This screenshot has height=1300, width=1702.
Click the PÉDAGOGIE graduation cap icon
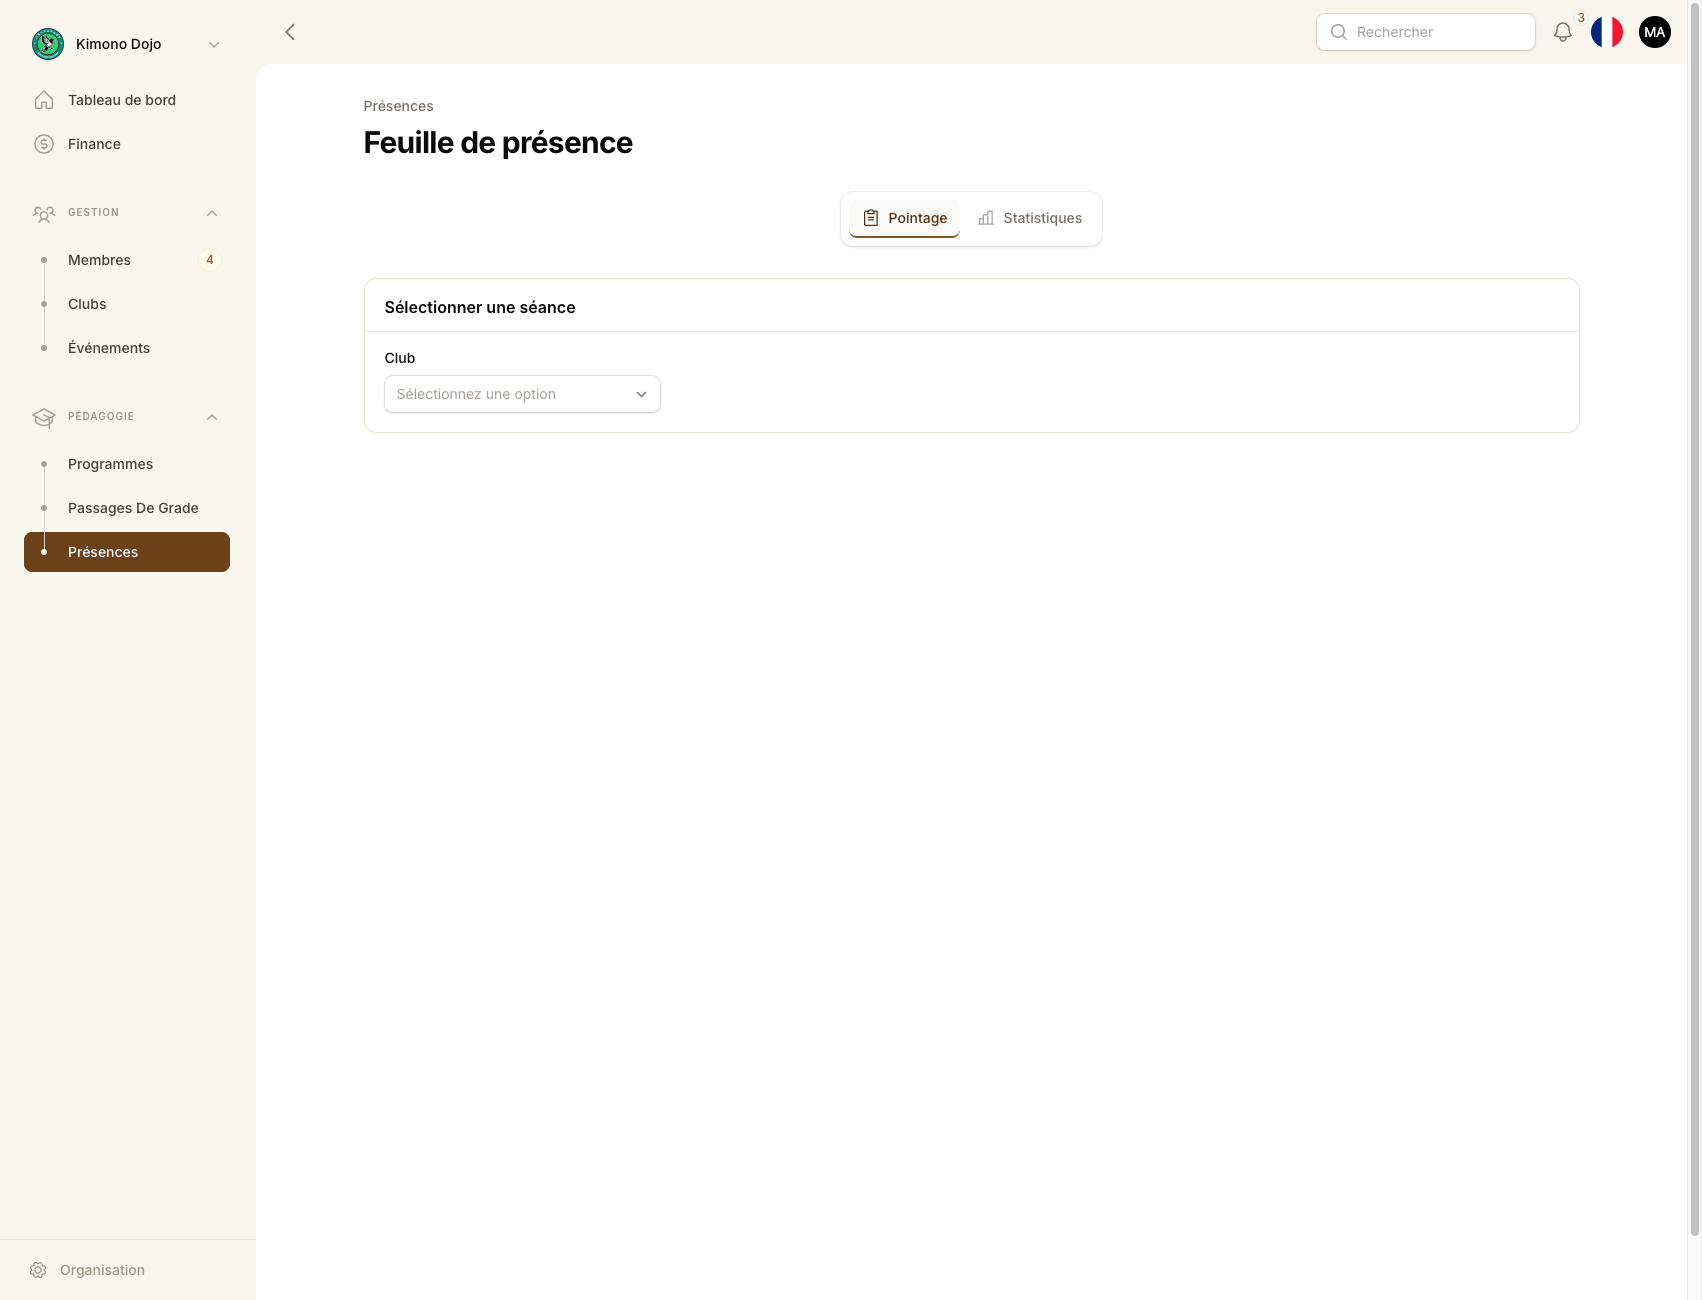click(x=43, y=417)
